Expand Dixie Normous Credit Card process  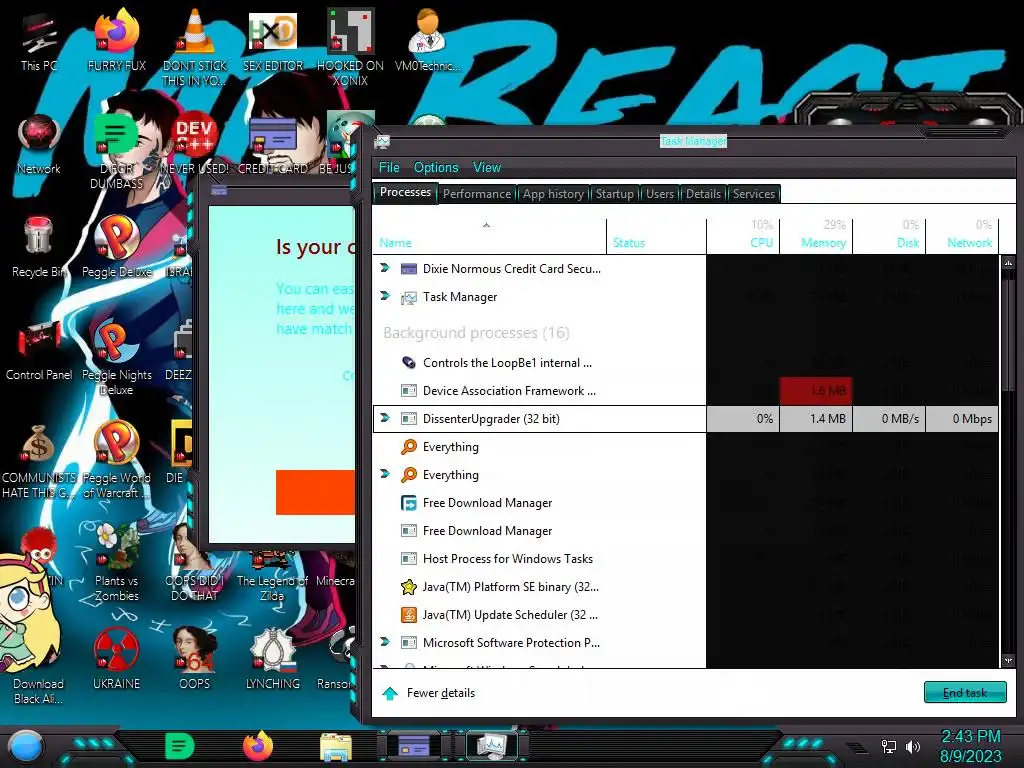[x=385, y=268]
